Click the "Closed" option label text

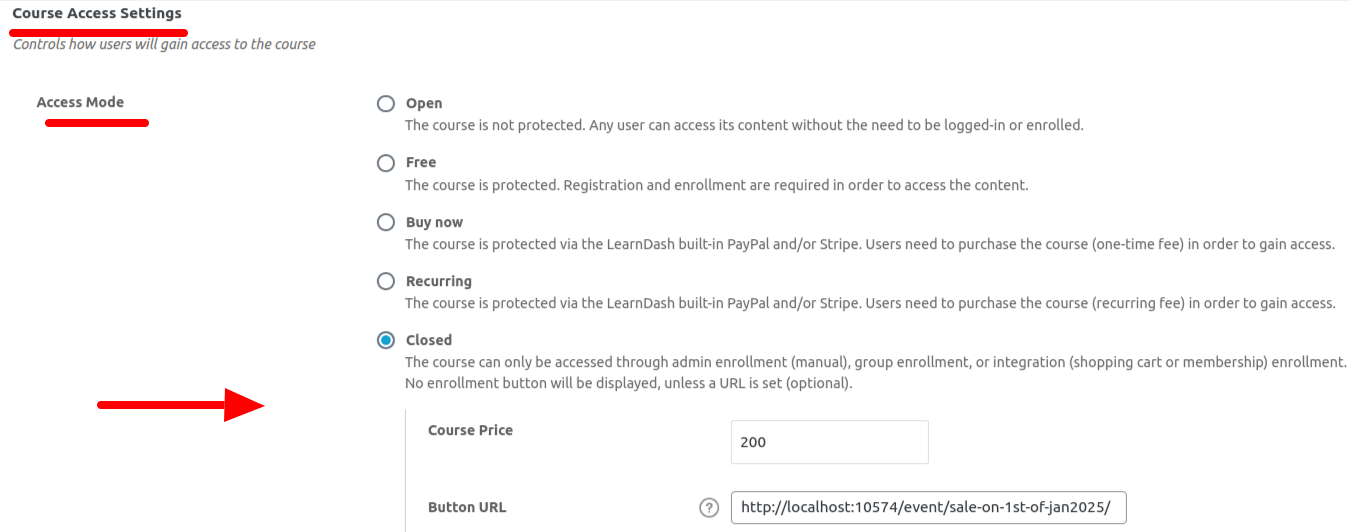429,340
